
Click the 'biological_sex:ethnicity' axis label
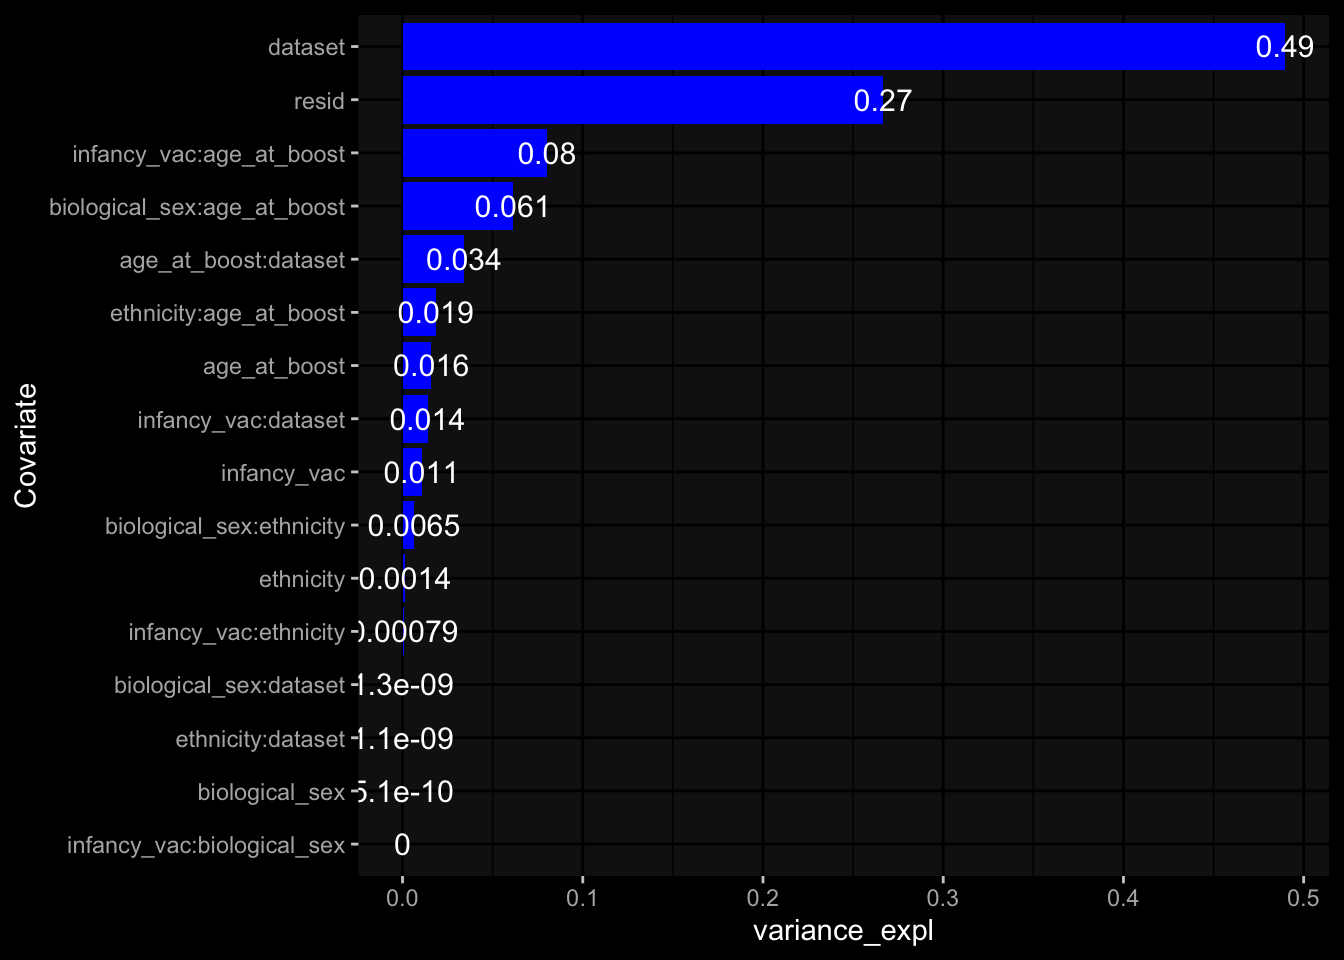(x=225, y=527)
